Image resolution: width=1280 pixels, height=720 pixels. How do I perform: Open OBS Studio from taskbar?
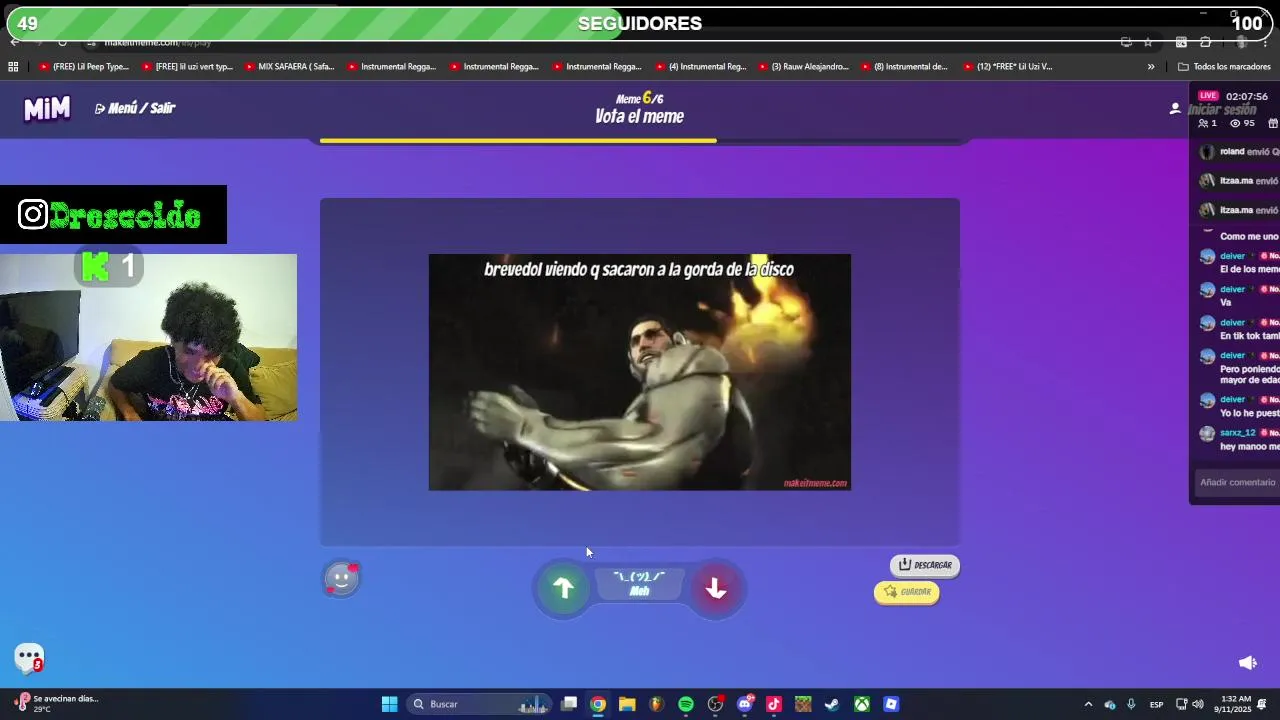coord(715,704)
